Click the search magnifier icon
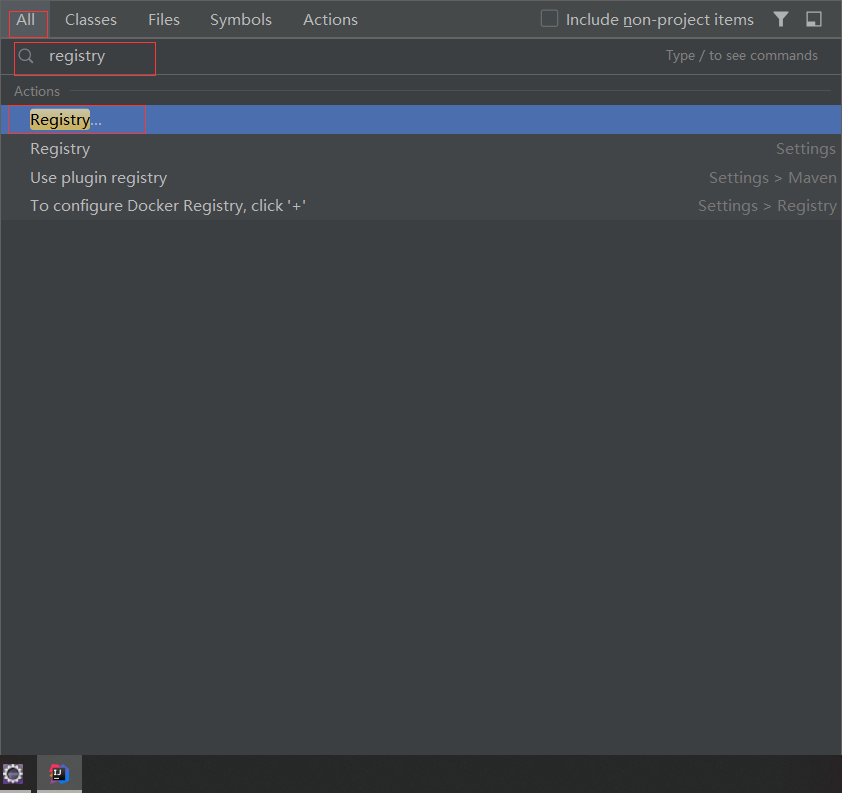 tap(26, 56)
